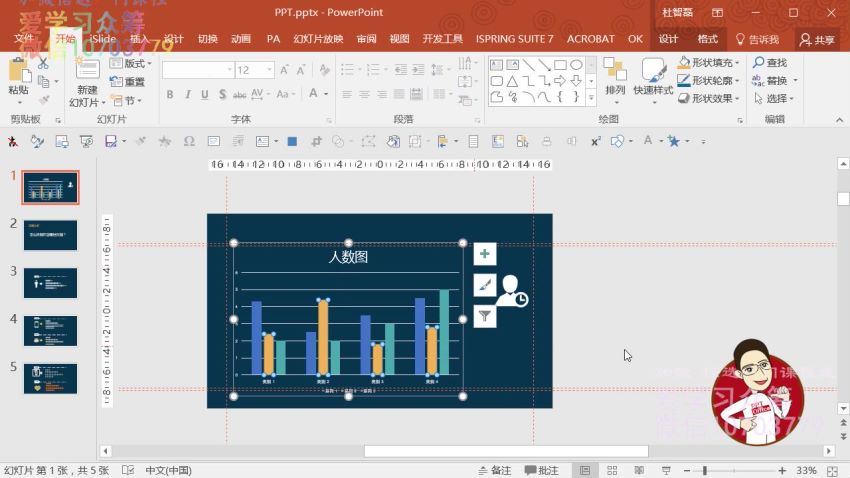Toggle bold text formatting
Image resolution: width=850 pixels, height=478 pixels.
tap(170, 94)
